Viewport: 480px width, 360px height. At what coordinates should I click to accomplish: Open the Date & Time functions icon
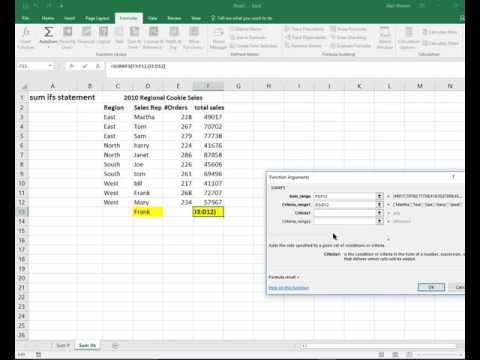pyautogui.click(x=134, y=32)
